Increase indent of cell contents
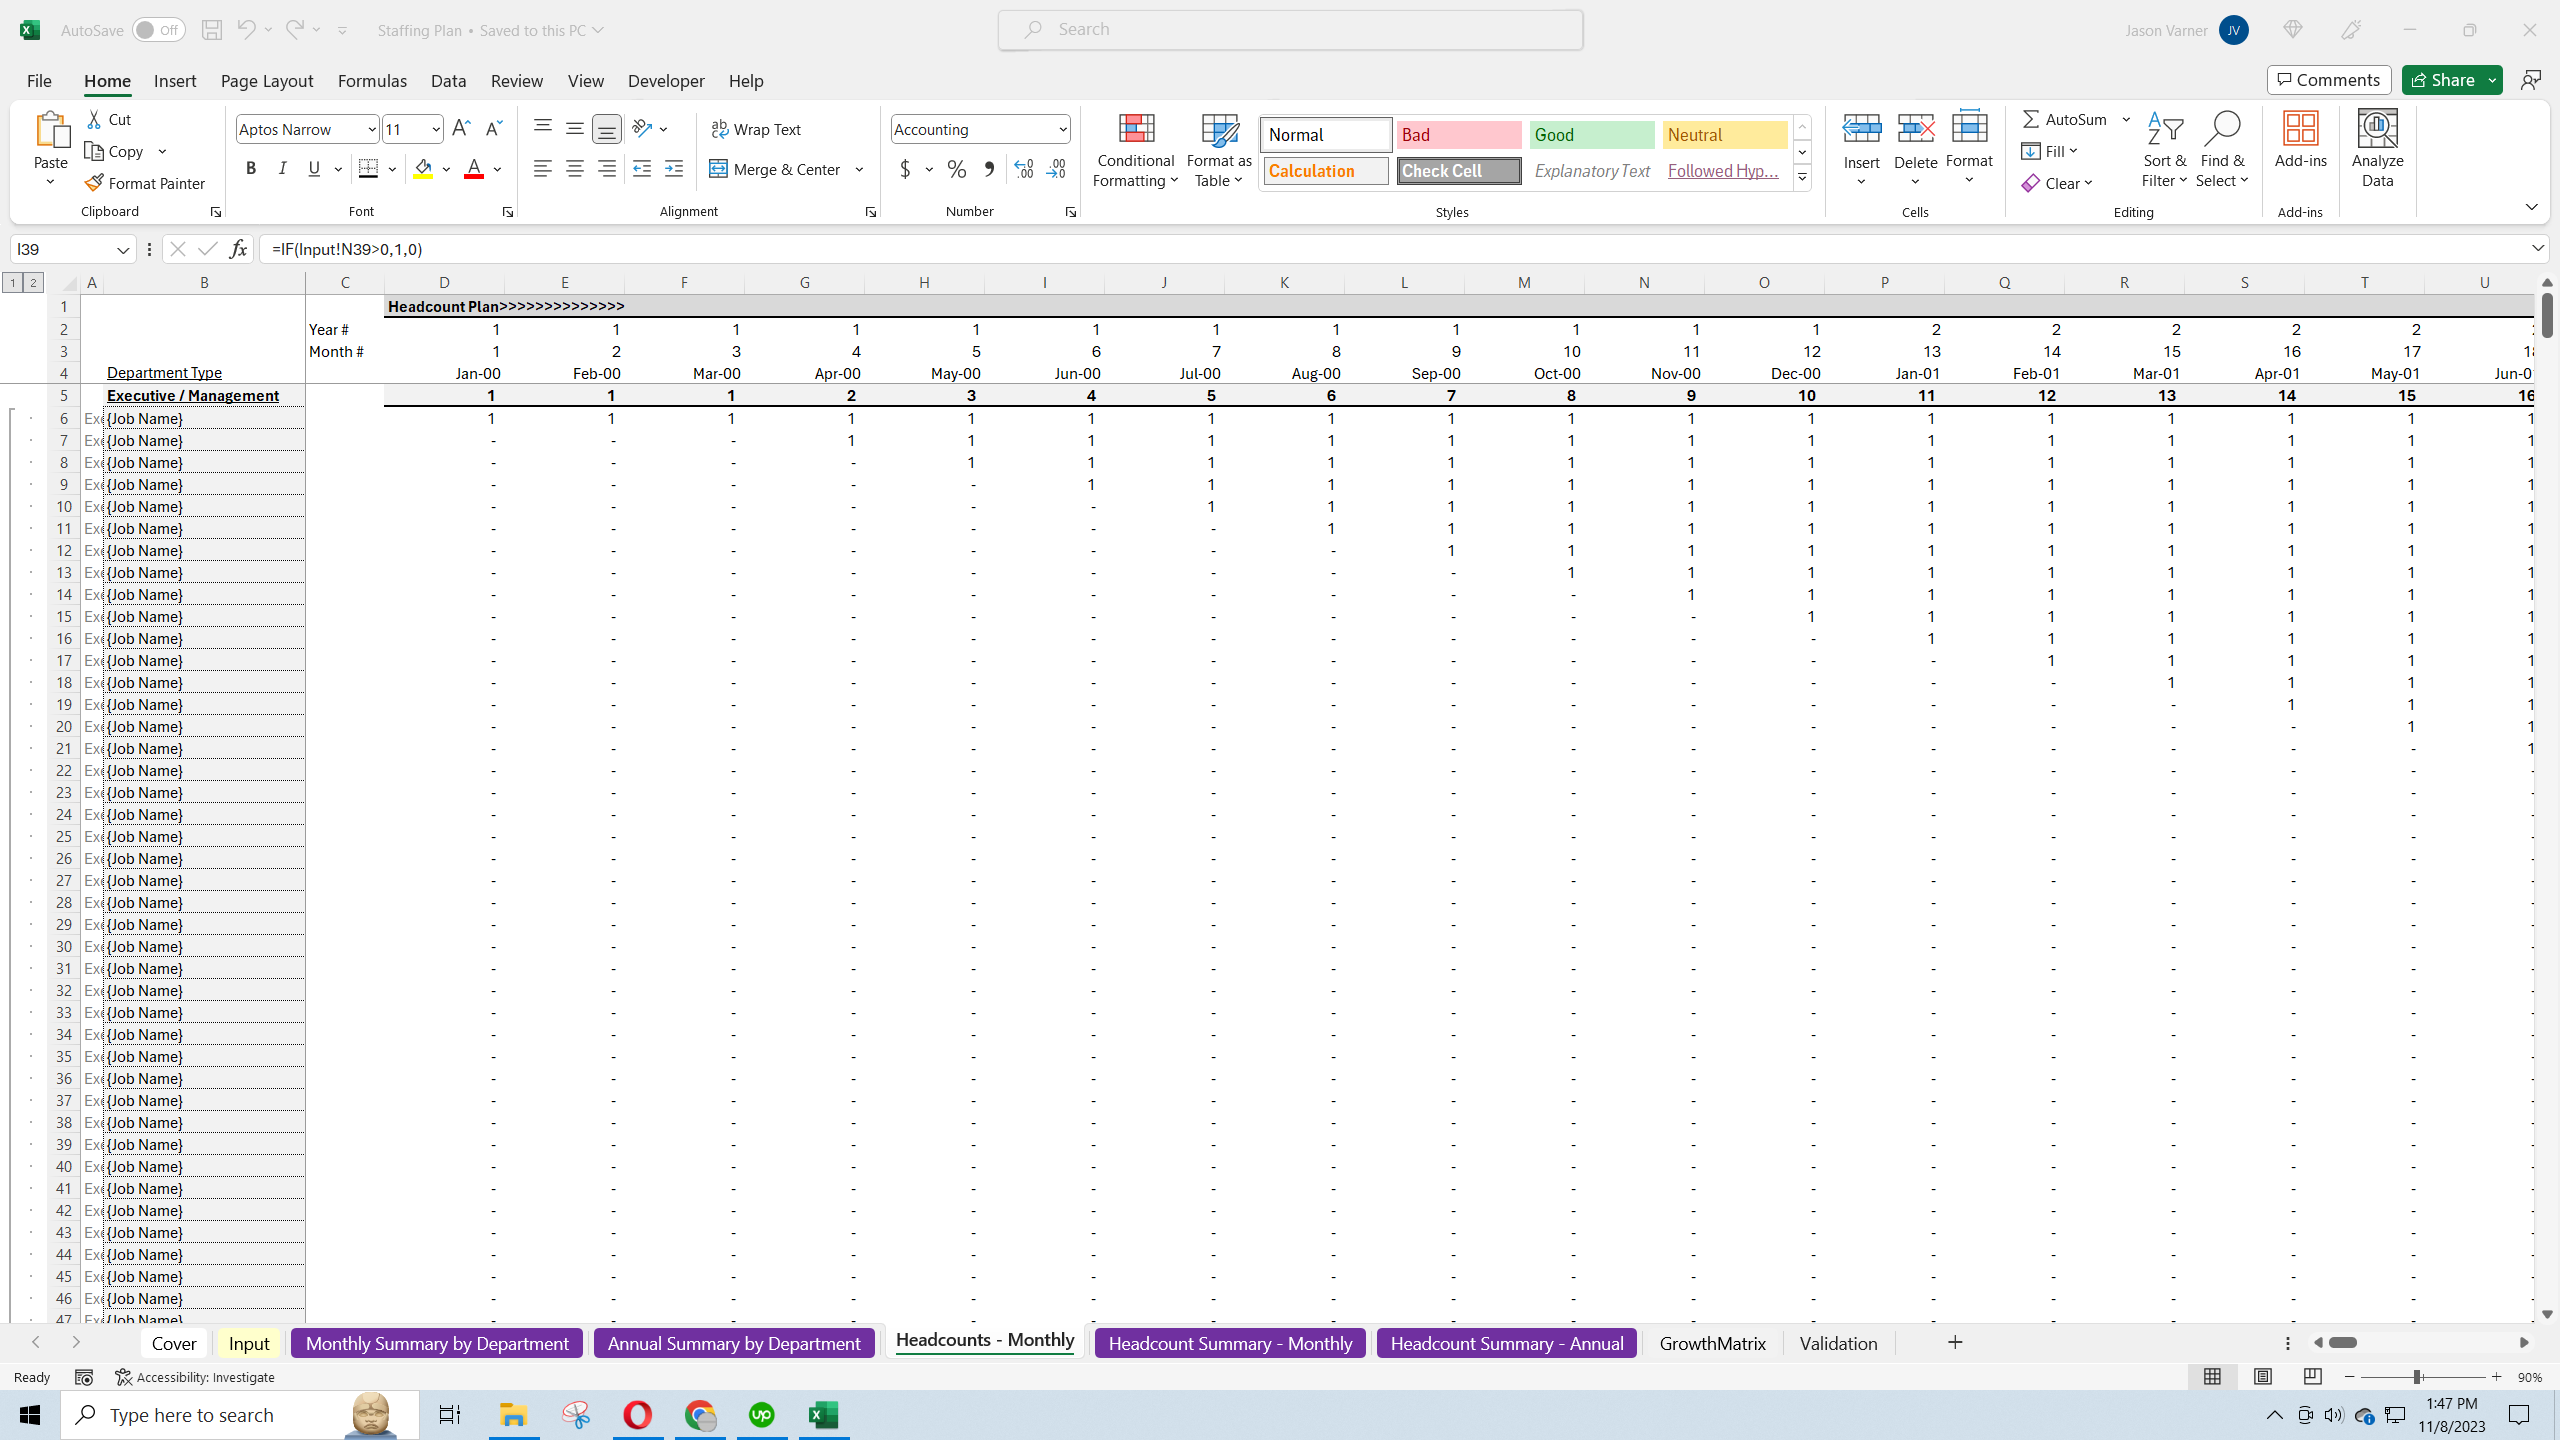 tap(674, 169)
